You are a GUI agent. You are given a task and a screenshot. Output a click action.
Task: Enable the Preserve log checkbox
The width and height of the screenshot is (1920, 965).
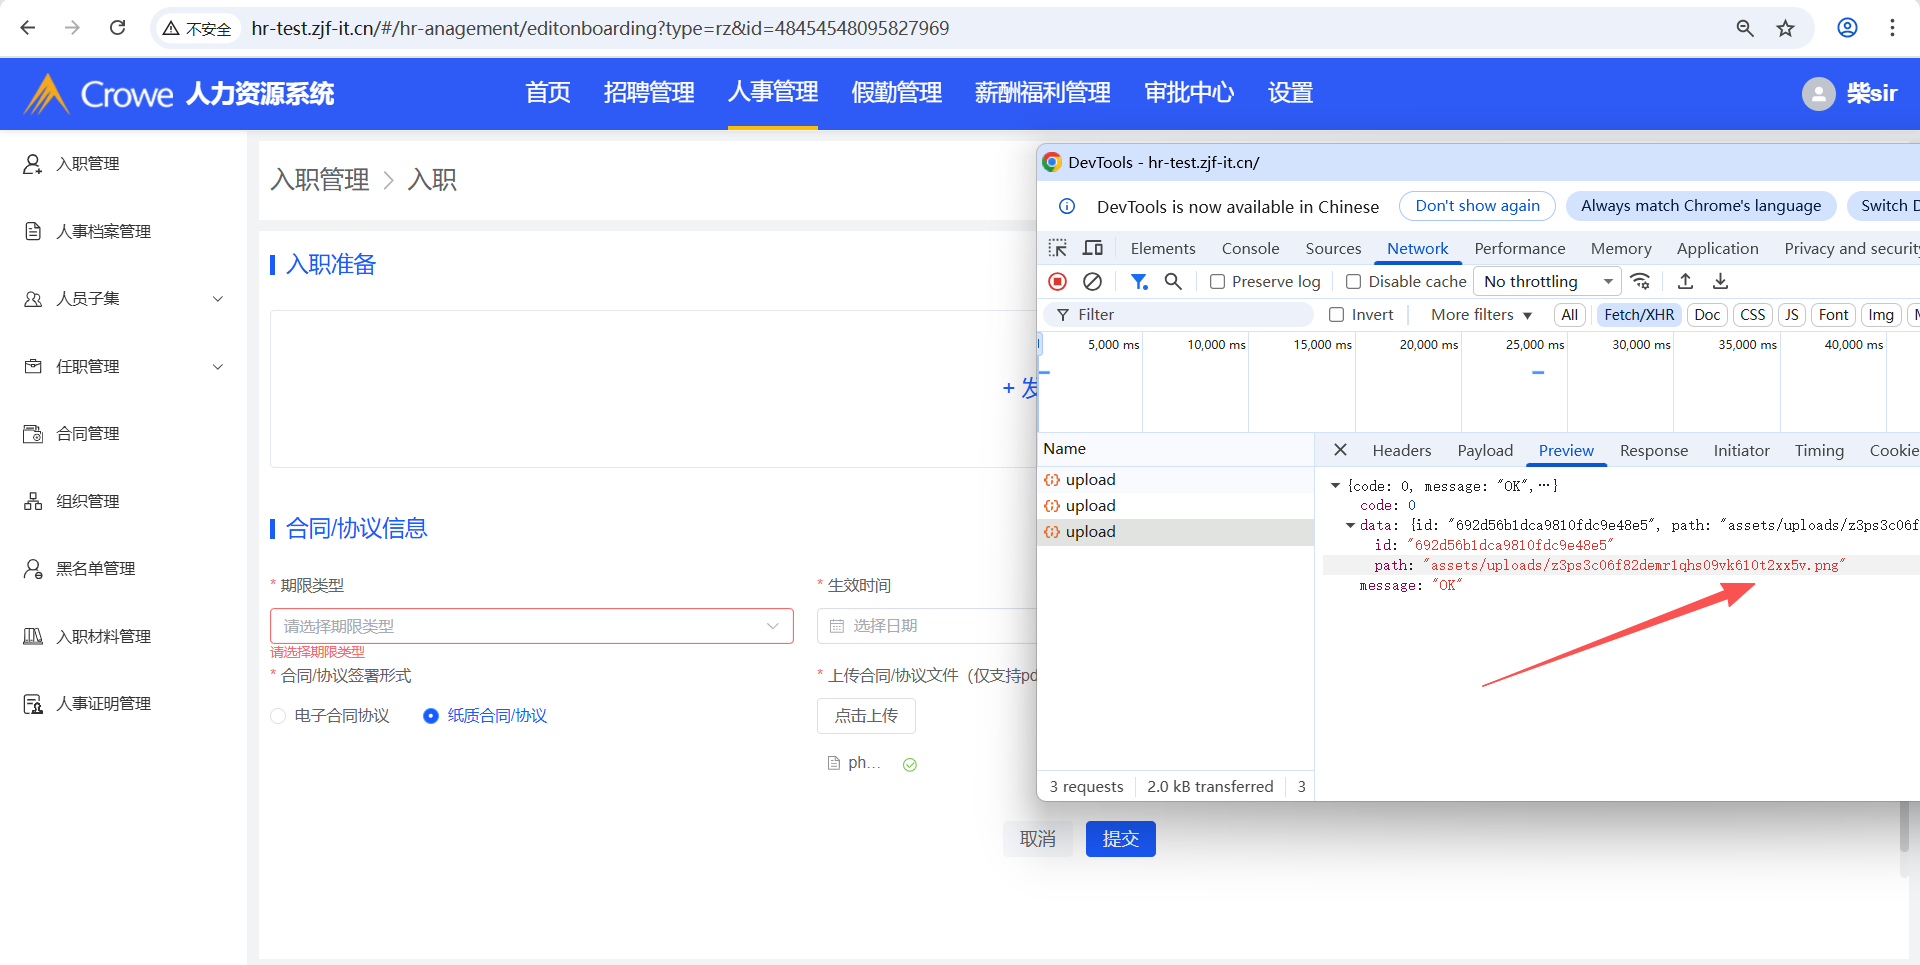(x=1217, y=282)
